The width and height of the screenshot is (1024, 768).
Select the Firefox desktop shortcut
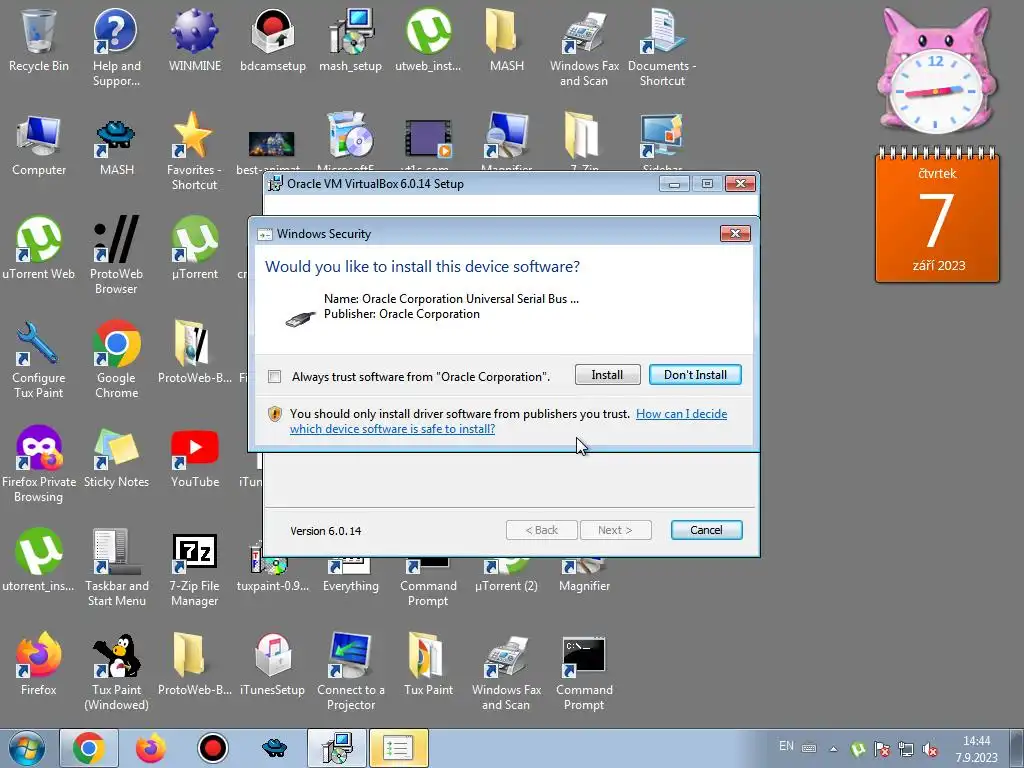point(39,664)
